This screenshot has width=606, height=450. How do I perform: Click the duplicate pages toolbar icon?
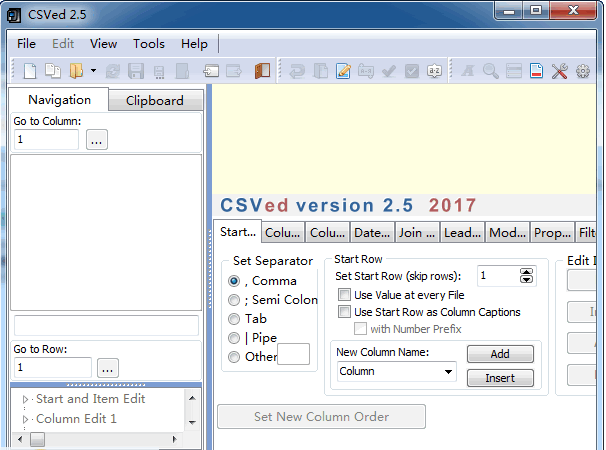(x=53, y=71)
